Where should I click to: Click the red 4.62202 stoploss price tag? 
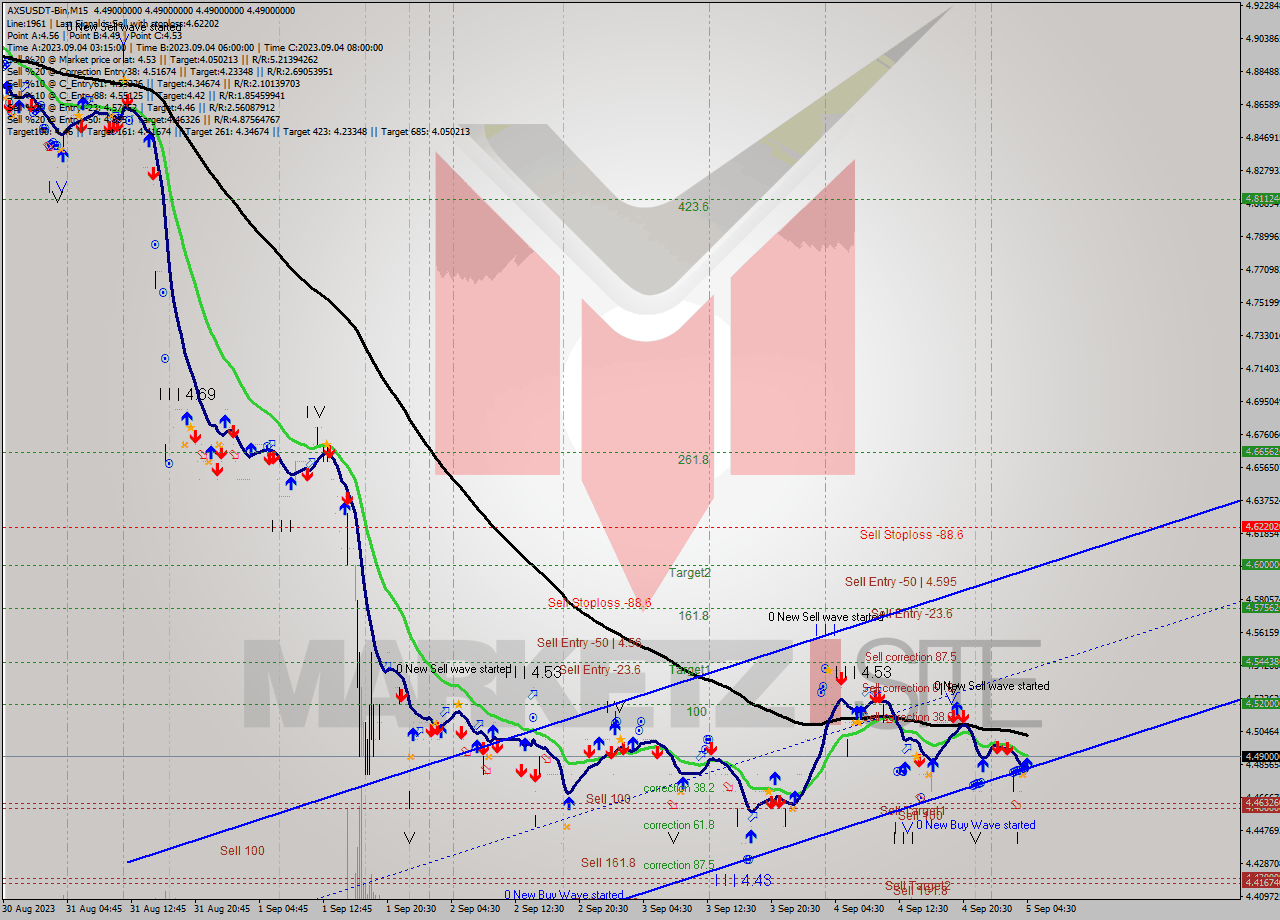click(1260, 527)
